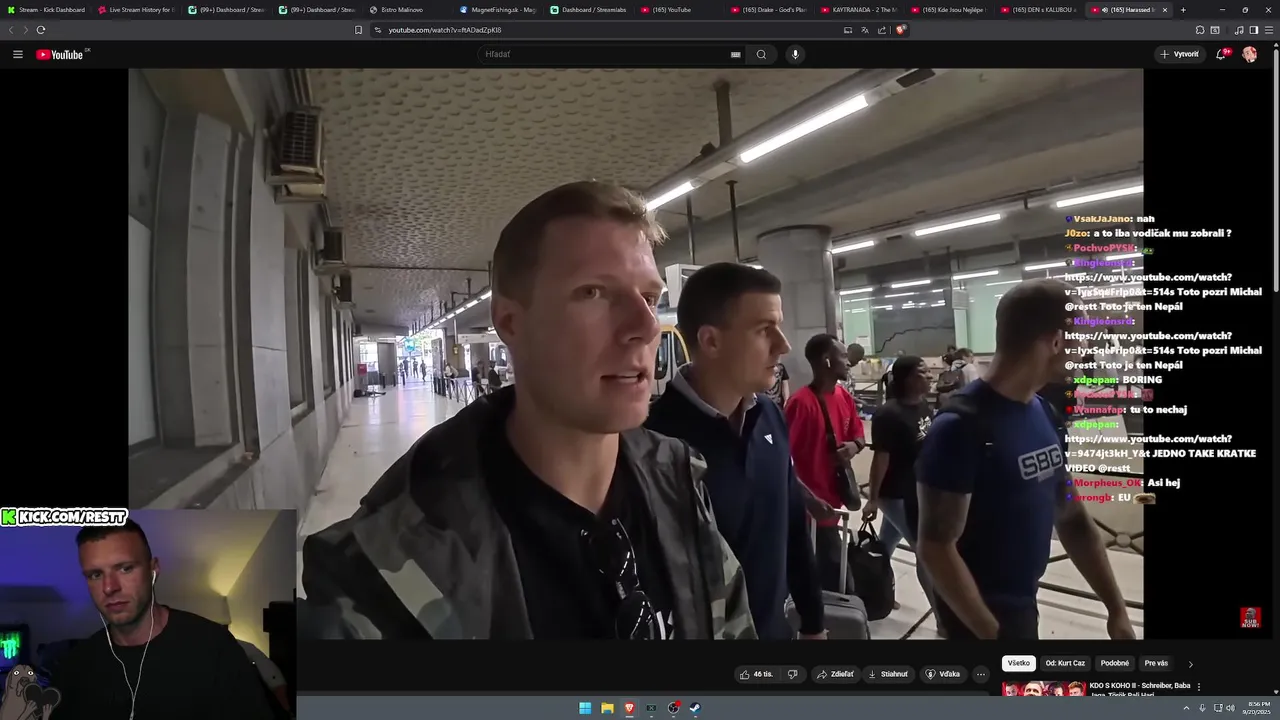Open OBS Studio from taskbar
The height and width of the screenshot is (720, 1280).
click(x=673, y=708)
